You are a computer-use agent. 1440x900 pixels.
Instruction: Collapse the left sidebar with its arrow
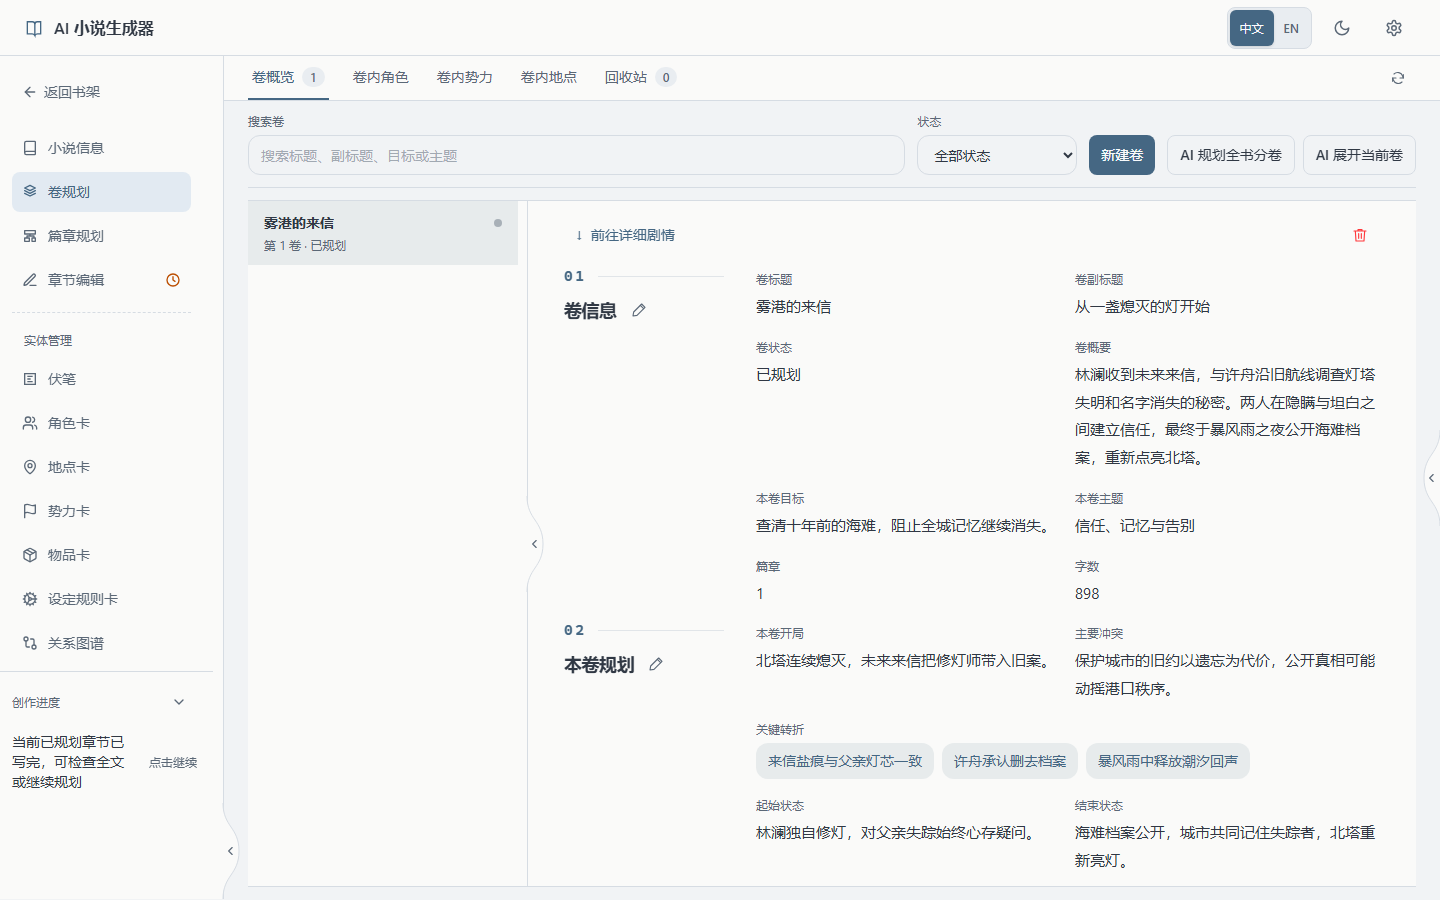point(230,851)
